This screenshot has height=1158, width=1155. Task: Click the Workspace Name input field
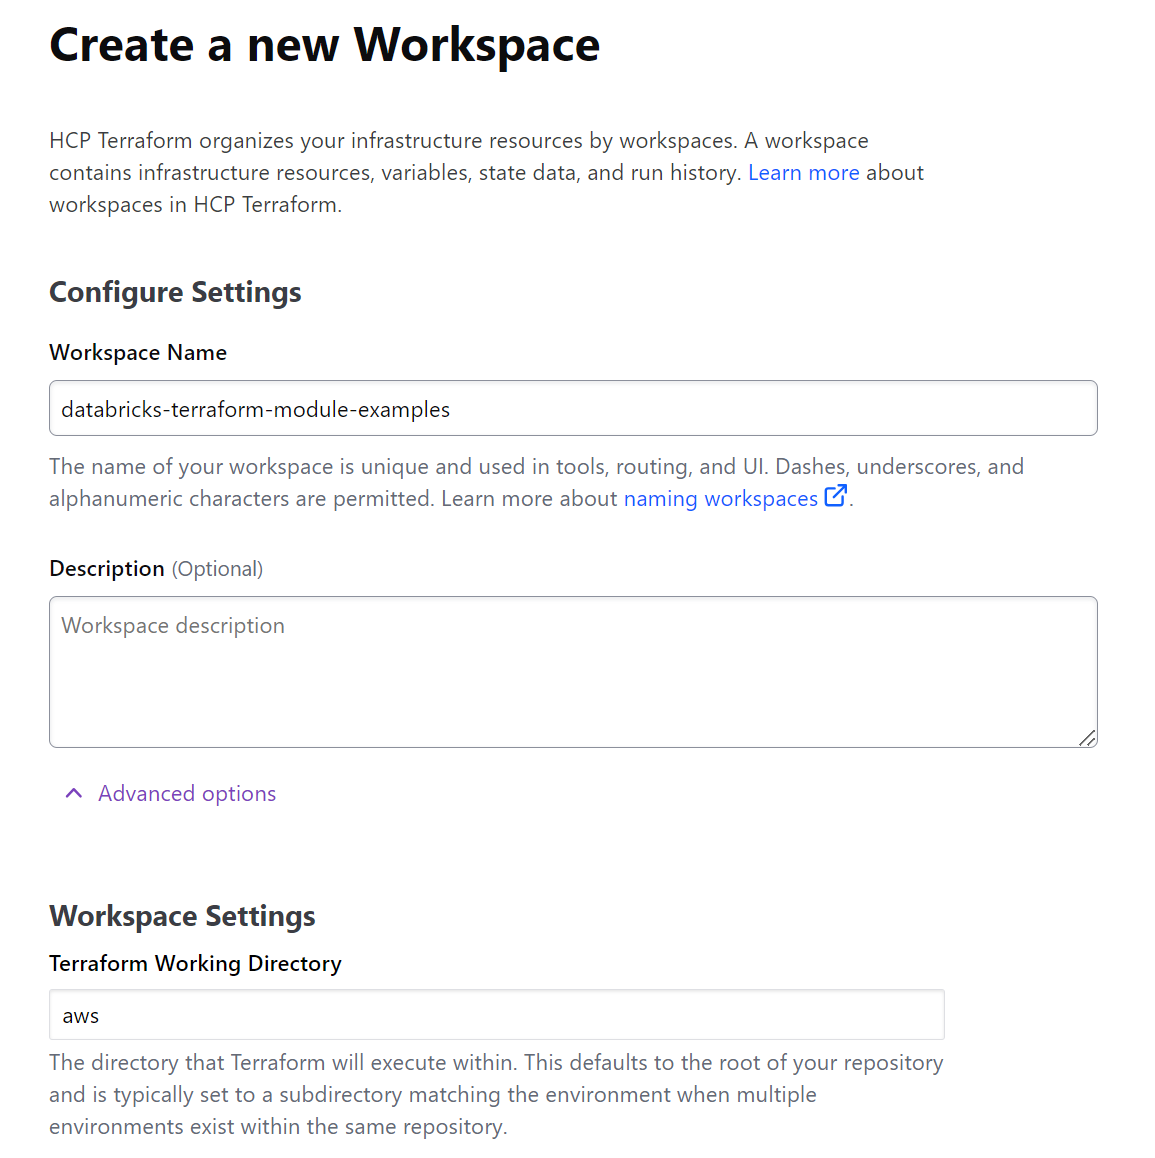(x=573, y=408)
